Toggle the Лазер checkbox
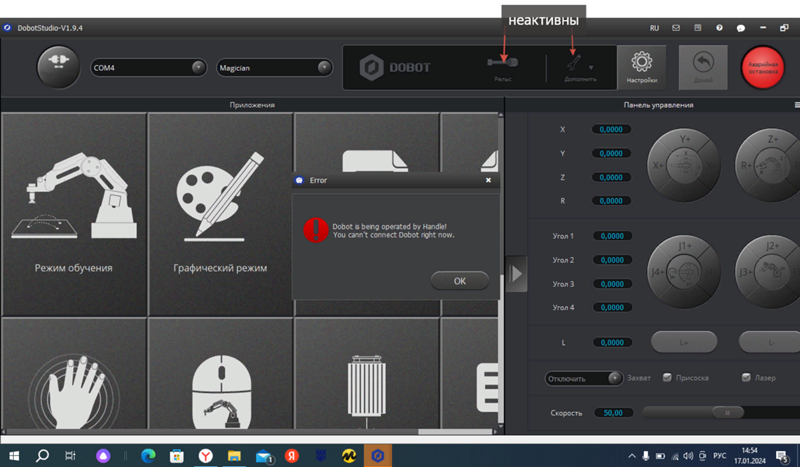Viewport: 800px width, 467px height. coord(745,378)
